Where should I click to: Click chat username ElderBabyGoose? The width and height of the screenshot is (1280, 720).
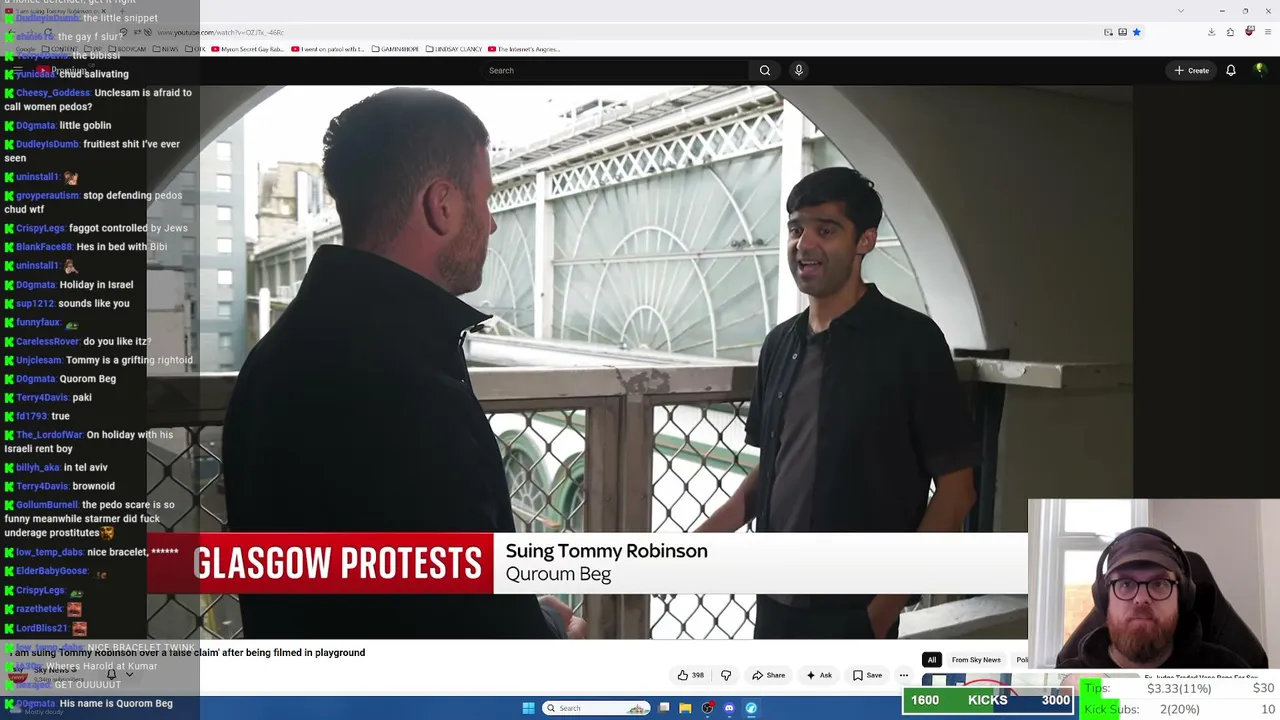pyautogui.click(x=52, y=571)
